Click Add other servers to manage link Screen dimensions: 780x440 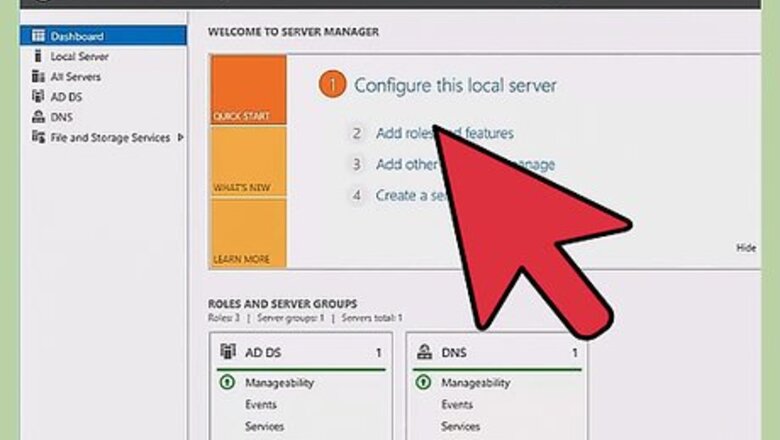(465, 164)
